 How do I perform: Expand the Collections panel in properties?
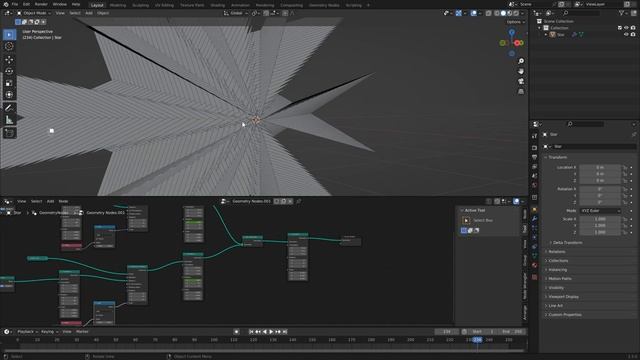(558, 260)
